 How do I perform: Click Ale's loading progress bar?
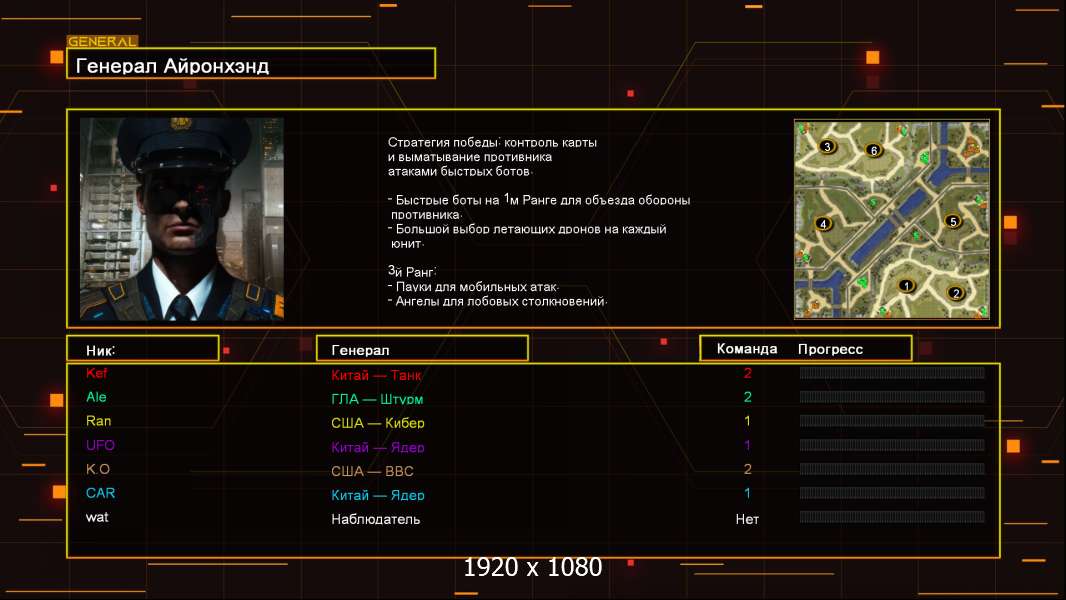(892, 396)
